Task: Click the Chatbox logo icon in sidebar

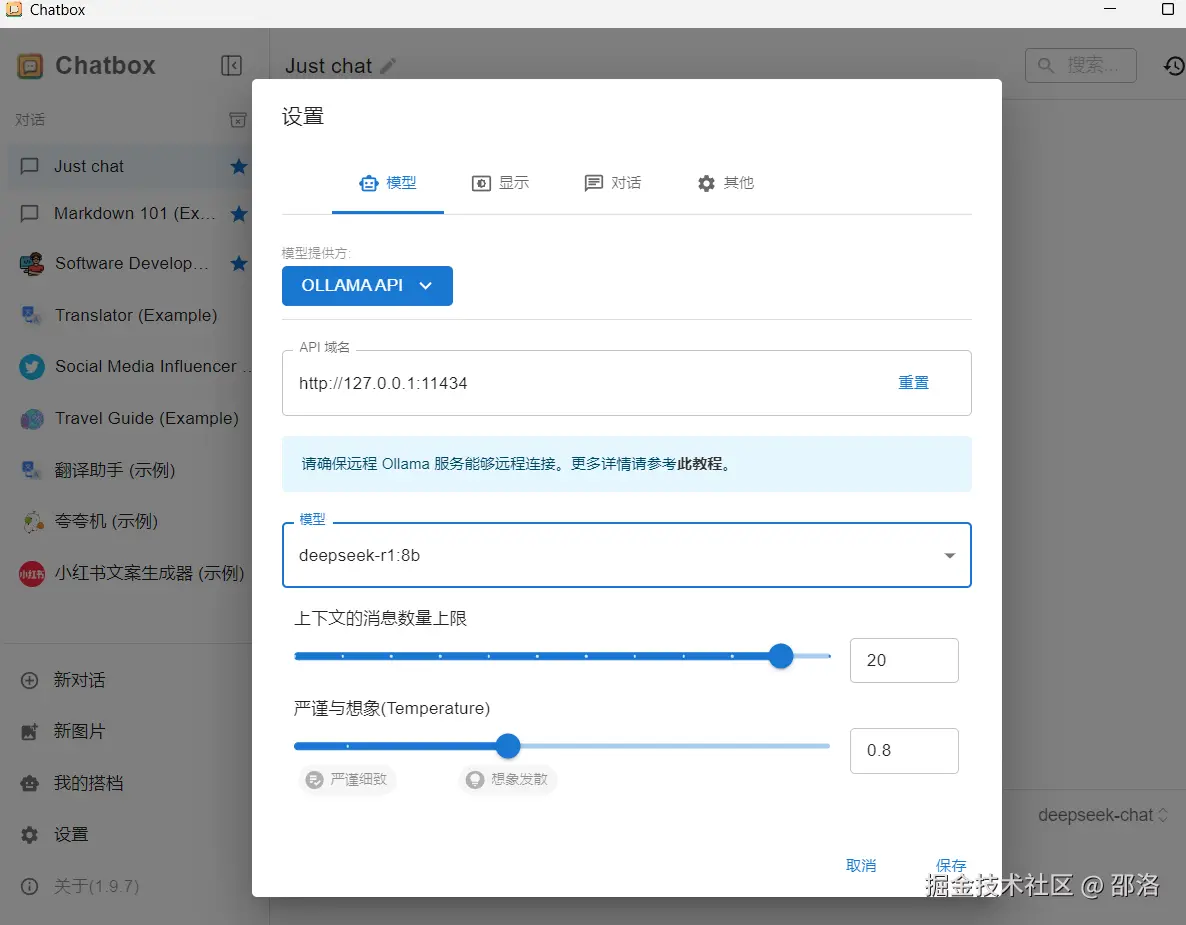Action: [x=30, y=66]
